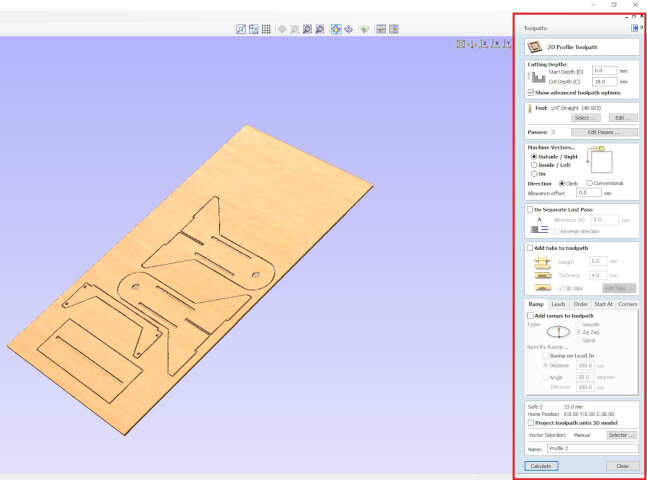This screenshot has width=647, height=480.
Task: Click the tile-windows-horizontally icon
Action: (381, 29)
